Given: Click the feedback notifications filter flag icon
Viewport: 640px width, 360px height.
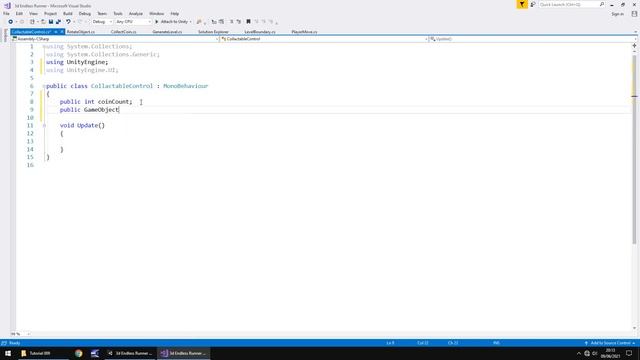Looking at the screenshot, I should pyautogui.click(x=522, y=4).
